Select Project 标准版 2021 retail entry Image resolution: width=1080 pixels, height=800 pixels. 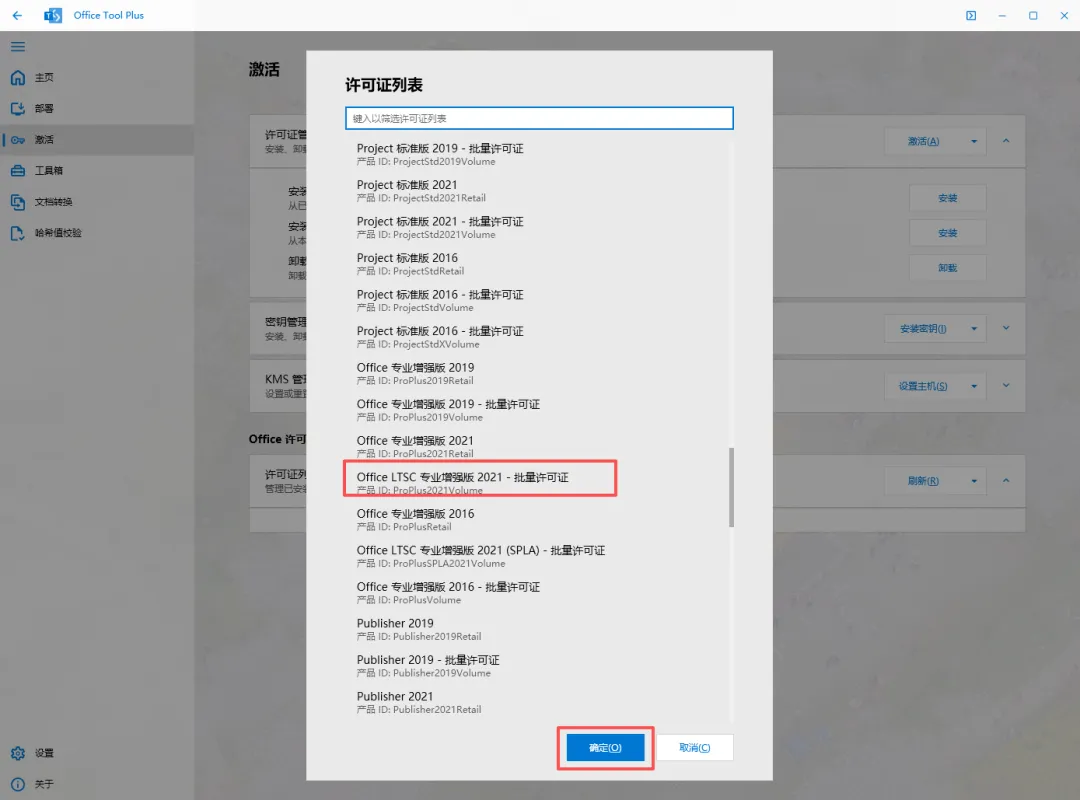tap(539, 191)
